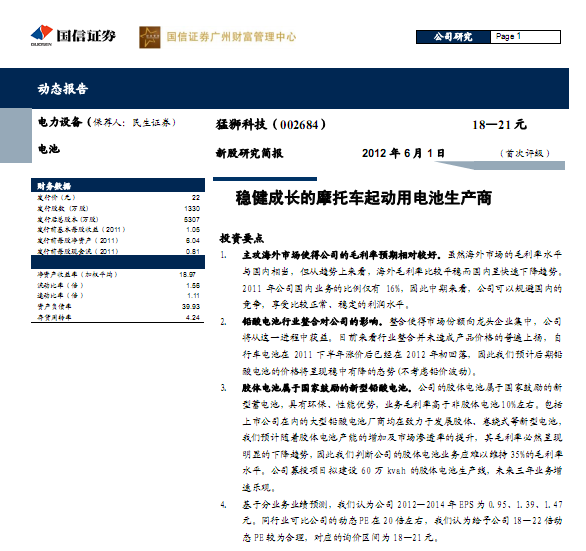The image size is (586, 551).
Task: Click the Page 1 indicator box
Action: (x=525, y=37)
